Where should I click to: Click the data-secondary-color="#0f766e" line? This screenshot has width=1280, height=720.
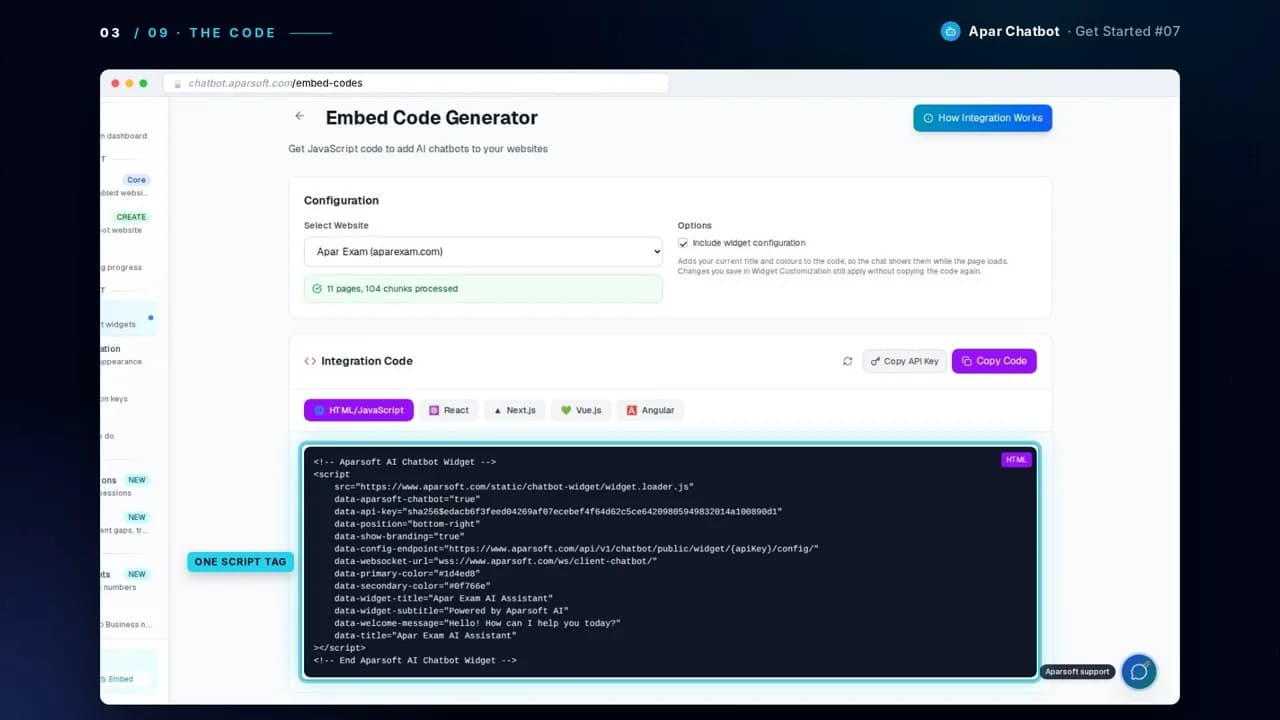412,586
